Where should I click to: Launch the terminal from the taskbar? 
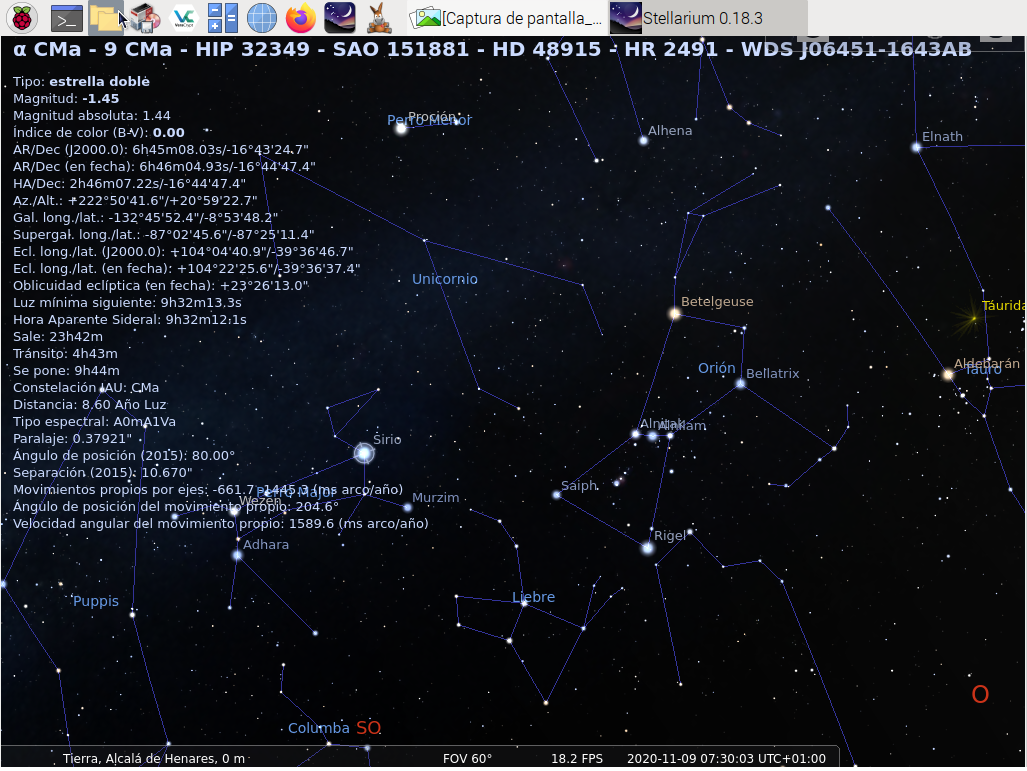66,17
